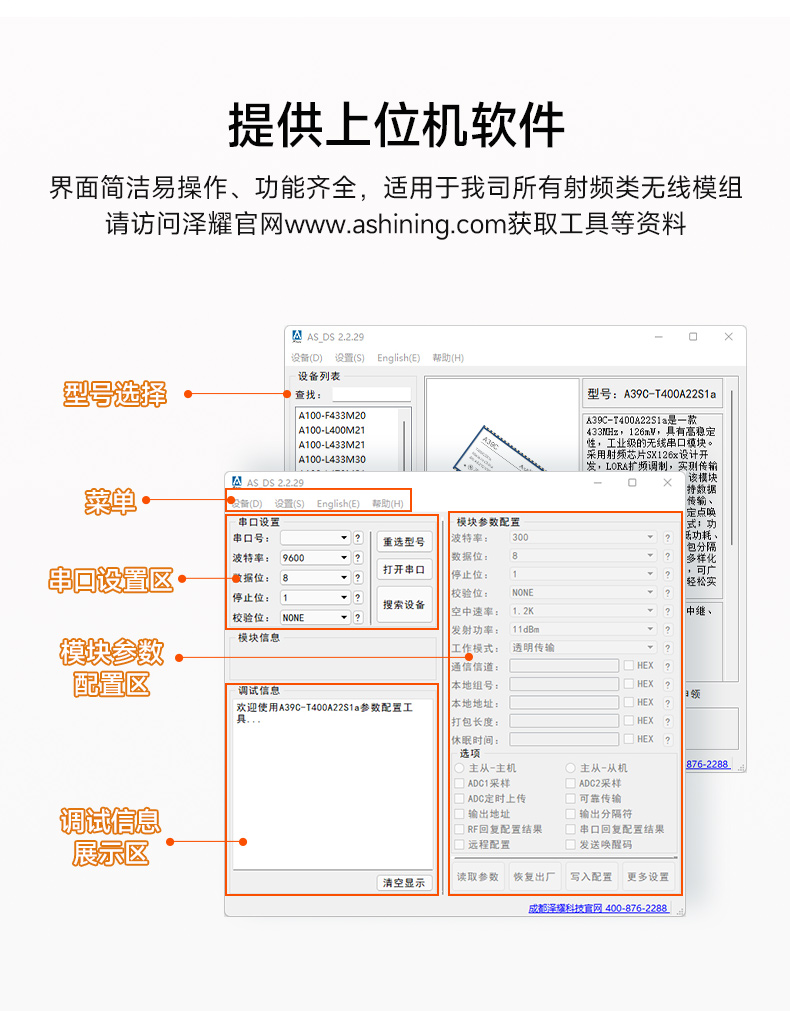Click the AS_DS app icon in back window
Image resolution: width=790 pixels, height=1011 pixels.
point(297,337)
